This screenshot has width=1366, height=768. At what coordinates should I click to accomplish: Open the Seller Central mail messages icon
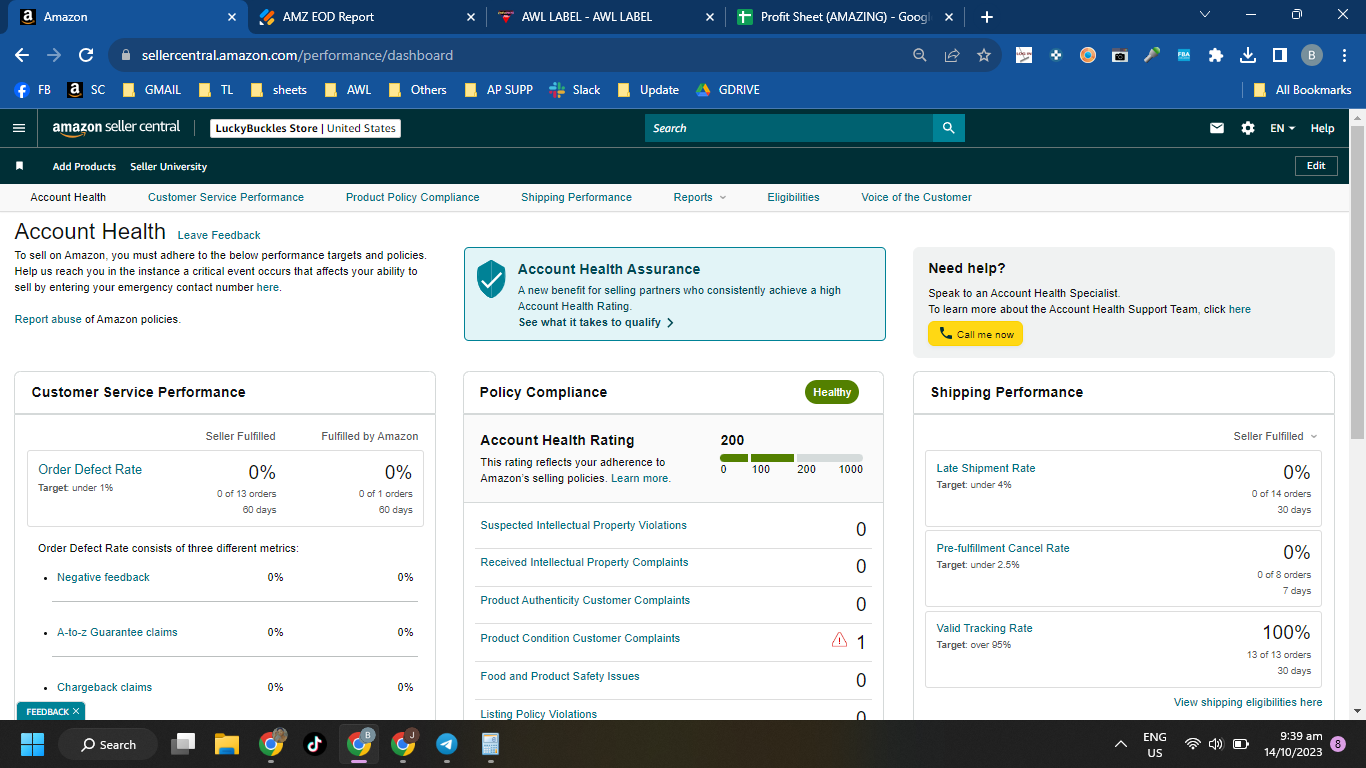click(x=1217, y=128)
